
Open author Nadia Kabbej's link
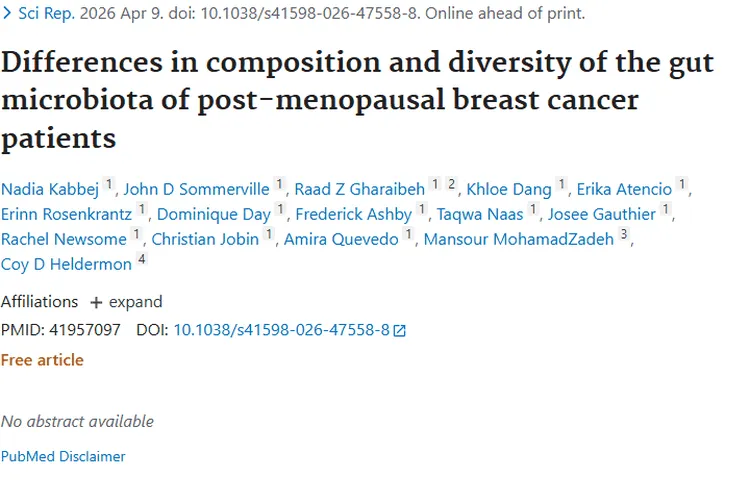tap(50, 188)
